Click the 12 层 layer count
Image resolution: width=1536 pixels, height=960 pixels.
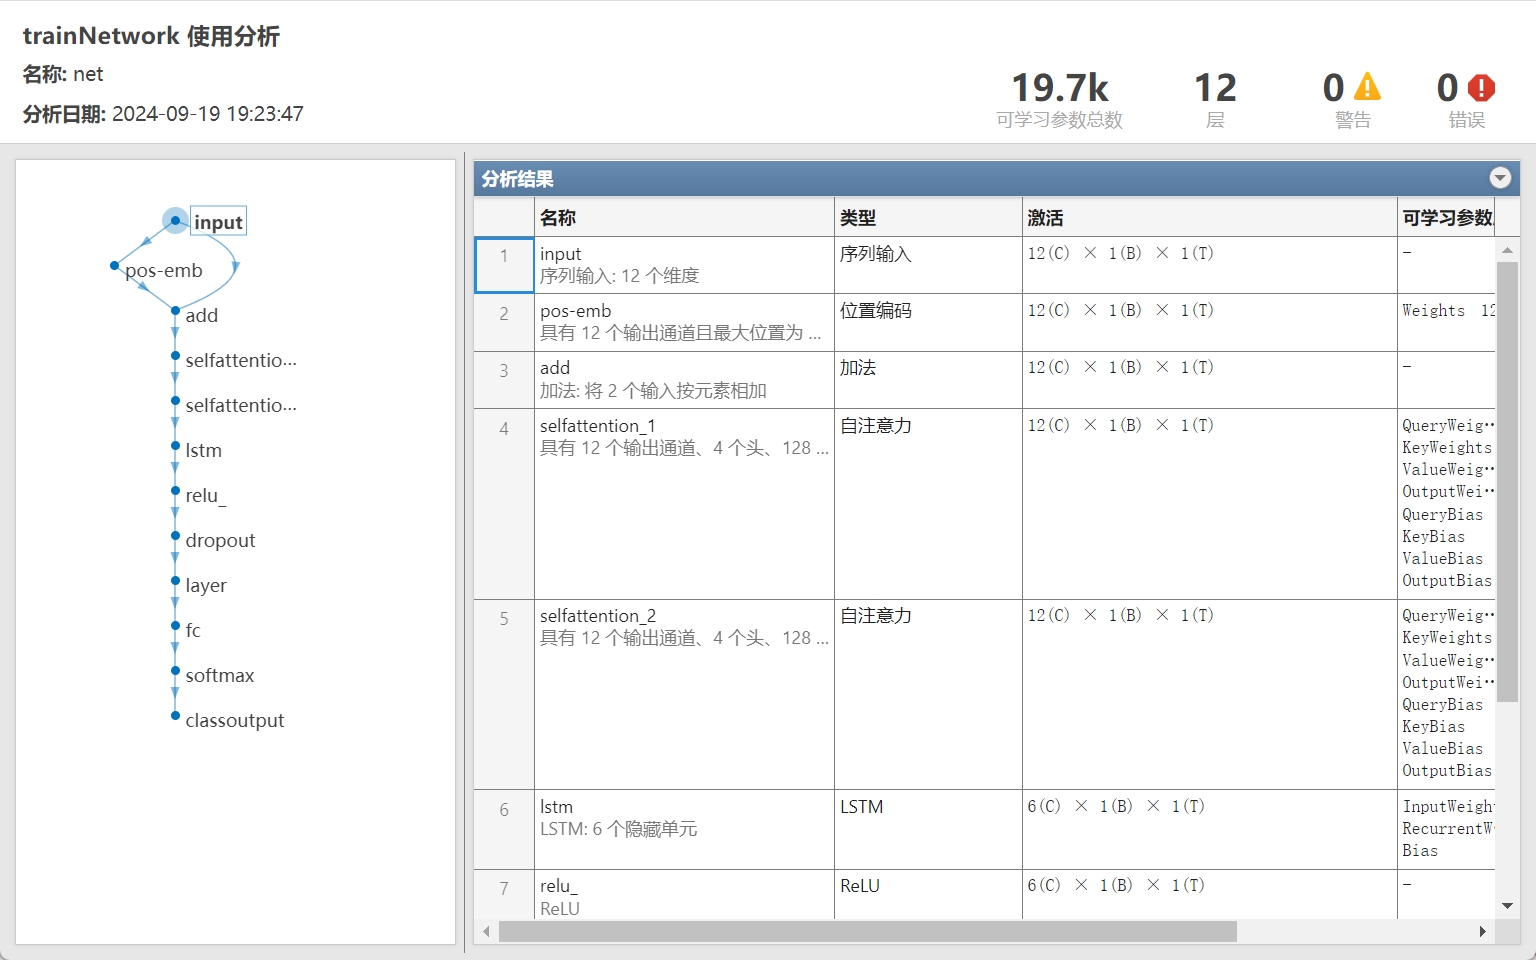click(x=1214, y=88)
